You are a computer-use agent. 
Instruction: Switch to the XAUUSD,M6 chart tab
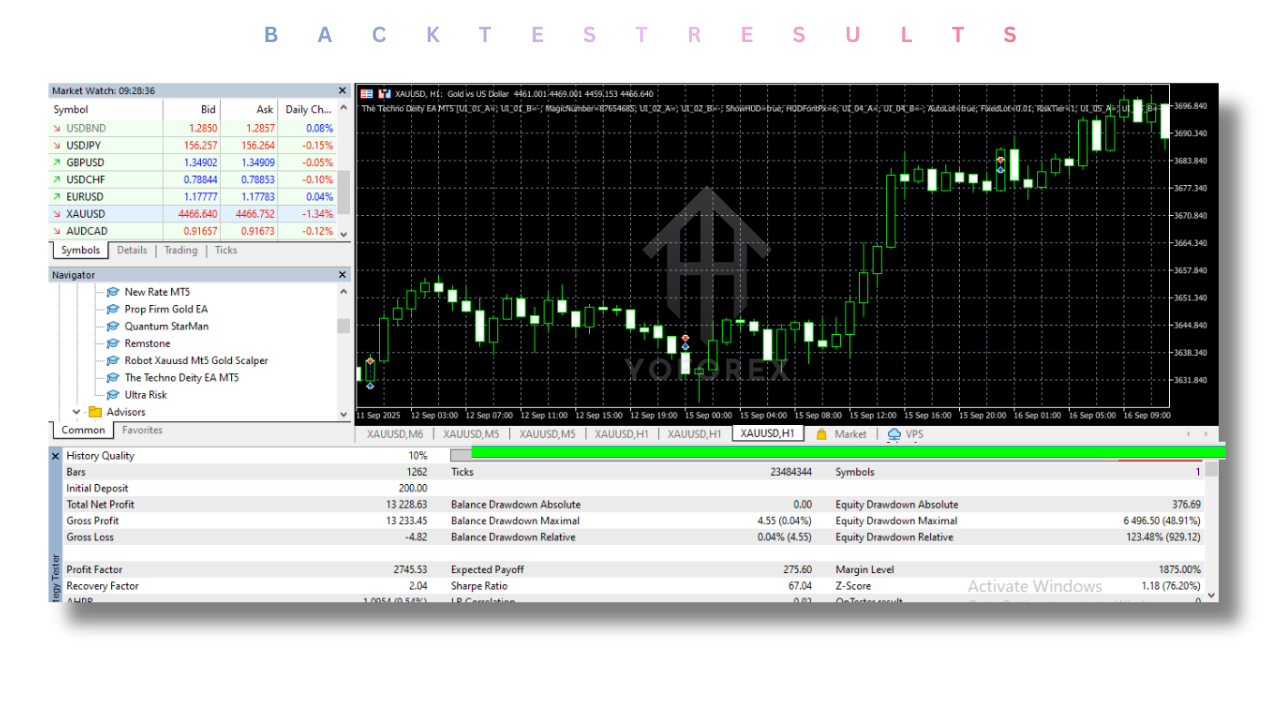coord(394,434)
